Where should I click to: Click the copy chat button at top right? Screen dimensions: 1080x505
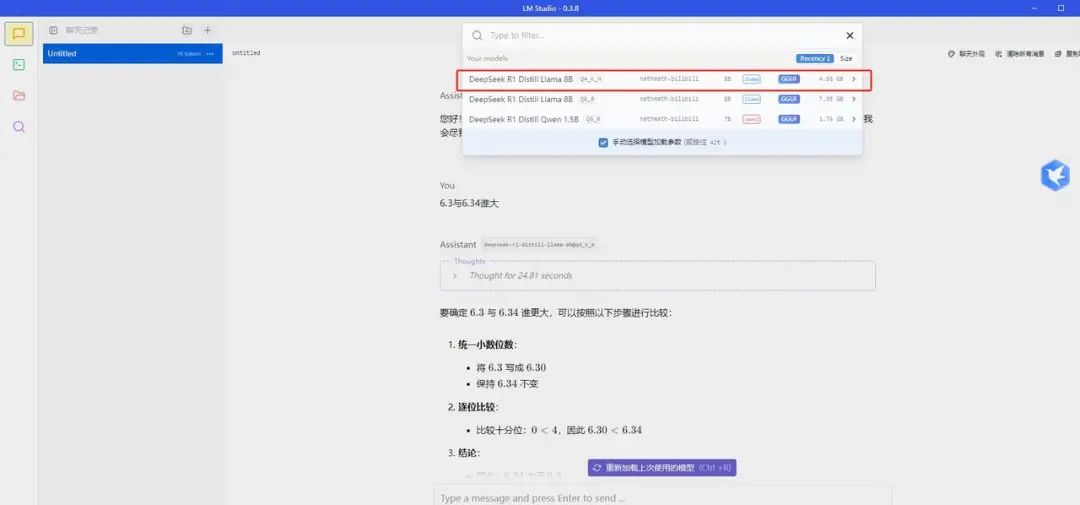point(1067,53)
